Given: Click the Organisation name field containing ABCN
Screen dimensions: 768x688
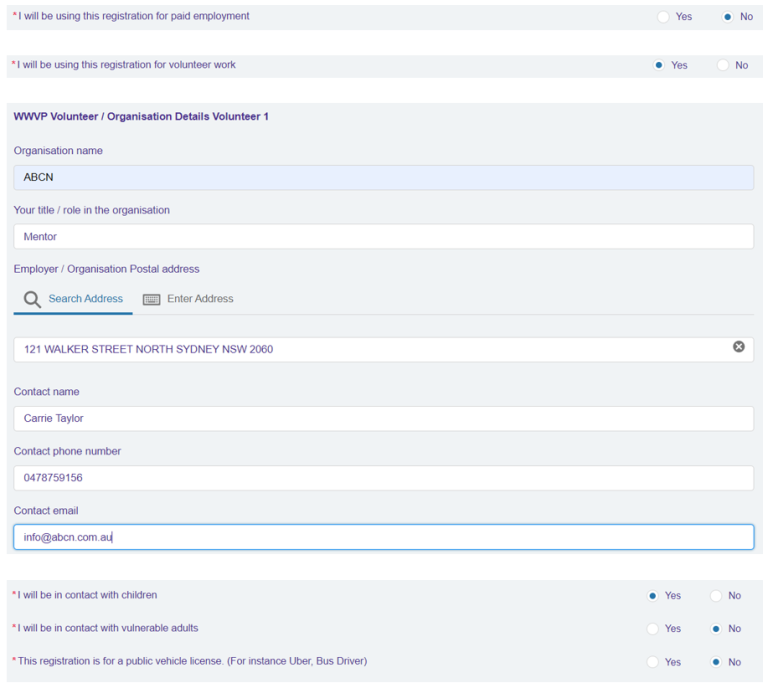Looking at the screenshot, I should pos(383,178).
